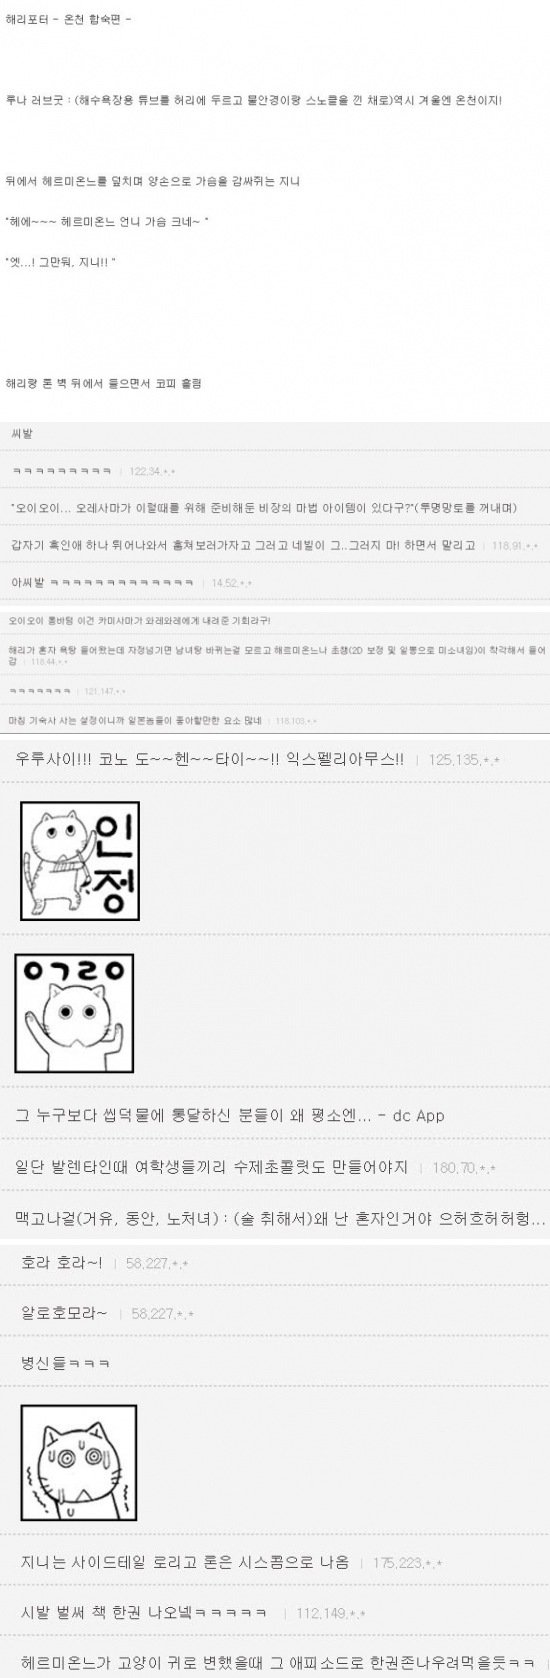Click the comment 알로호모라~

(64, 1313)
